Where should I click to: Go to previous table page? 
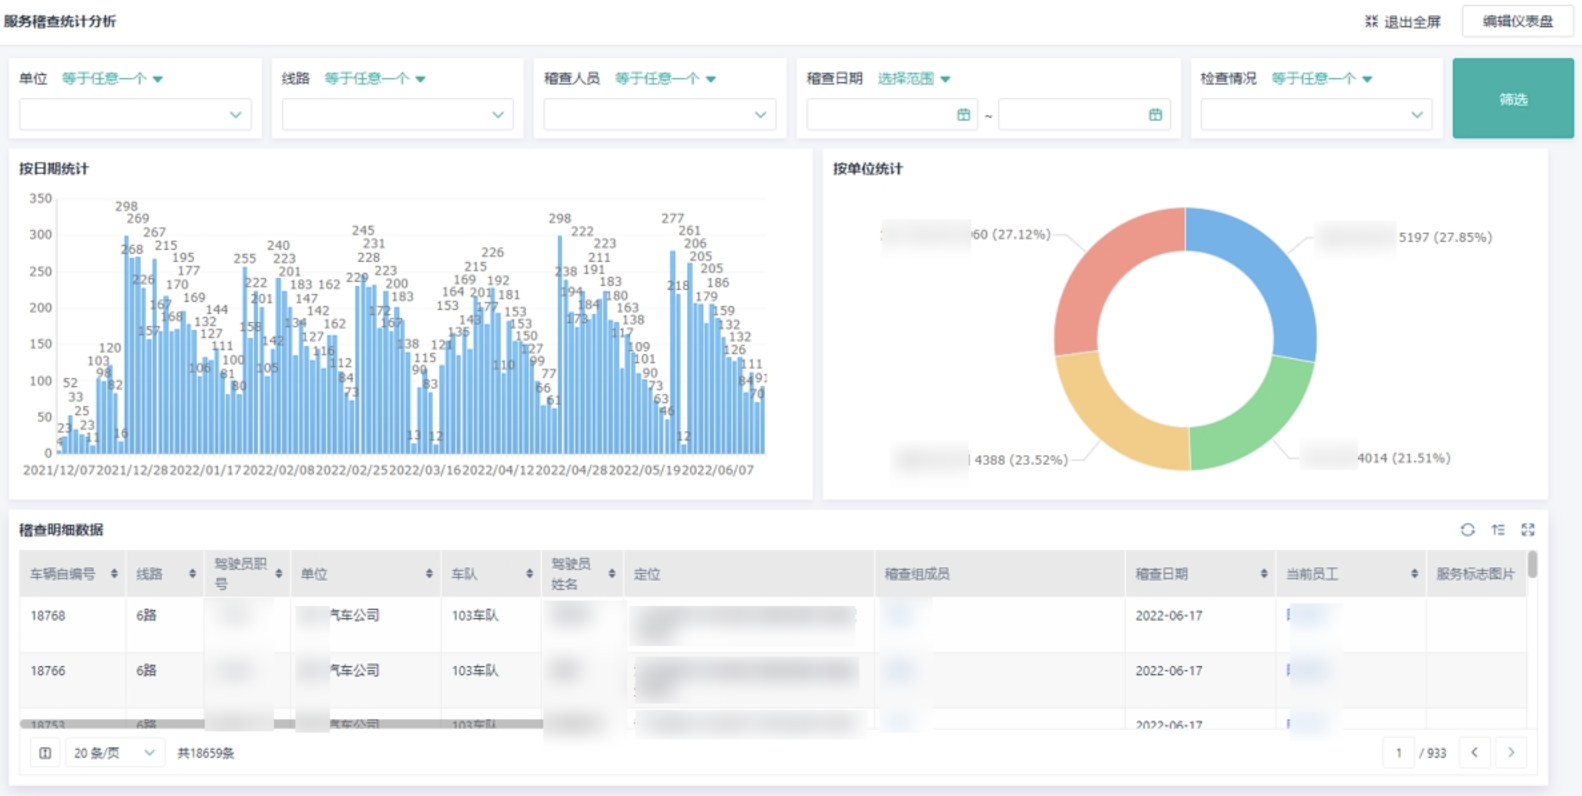click(x=1474, y=753)
